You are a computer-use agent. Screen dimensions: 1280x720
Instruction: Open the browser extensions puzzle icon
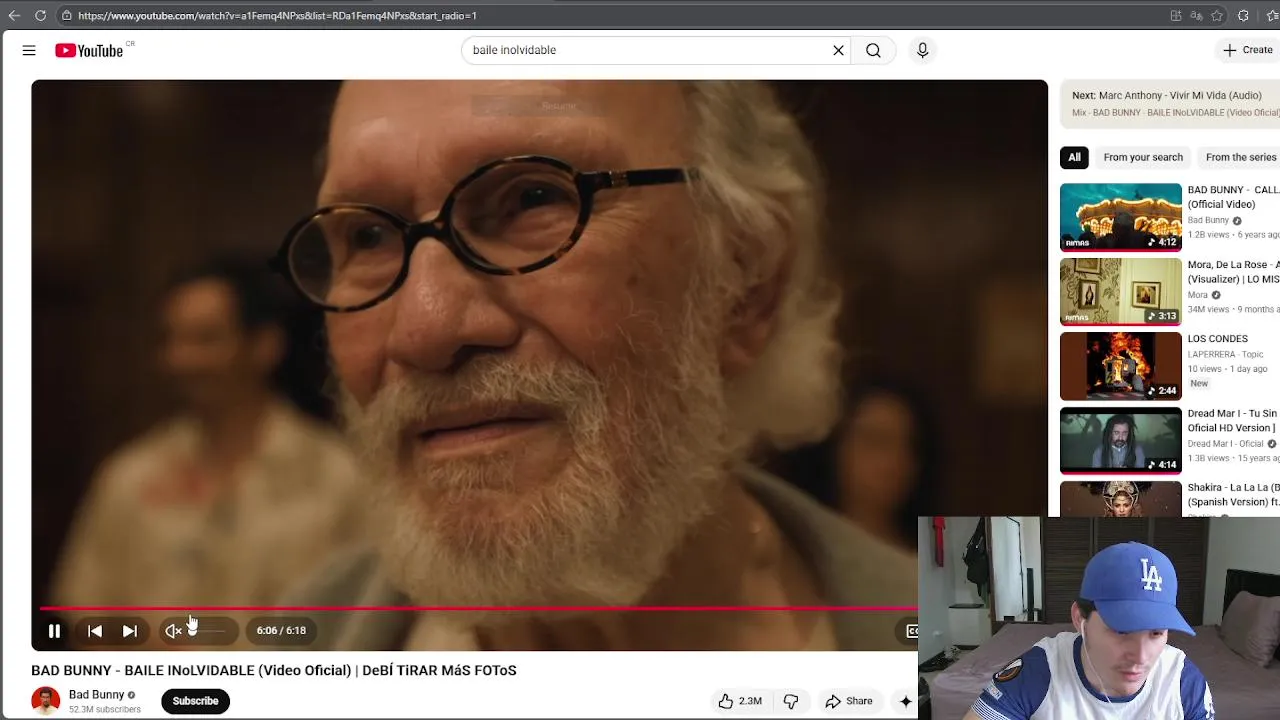pyautogui.click(x=1243, y=15)
